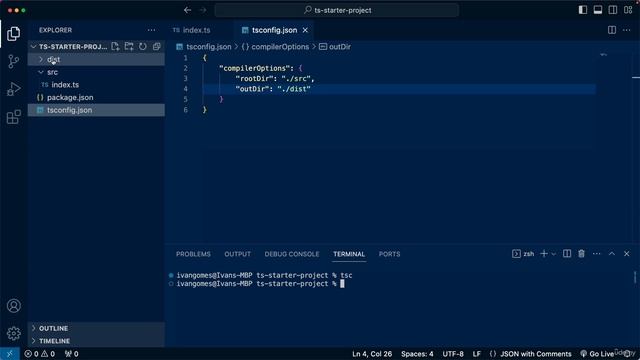Change encoding via UTF-8 status item

[x=453, y=354]
